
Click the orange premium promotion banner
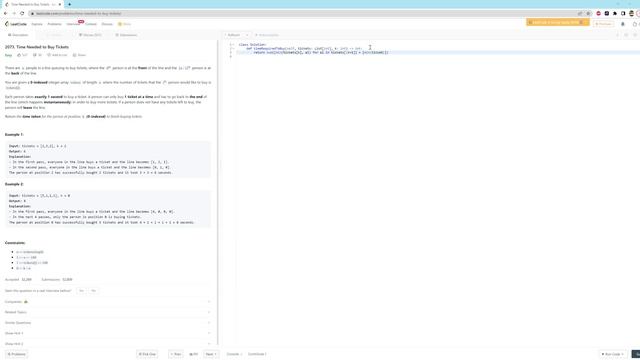pos(557,22)
